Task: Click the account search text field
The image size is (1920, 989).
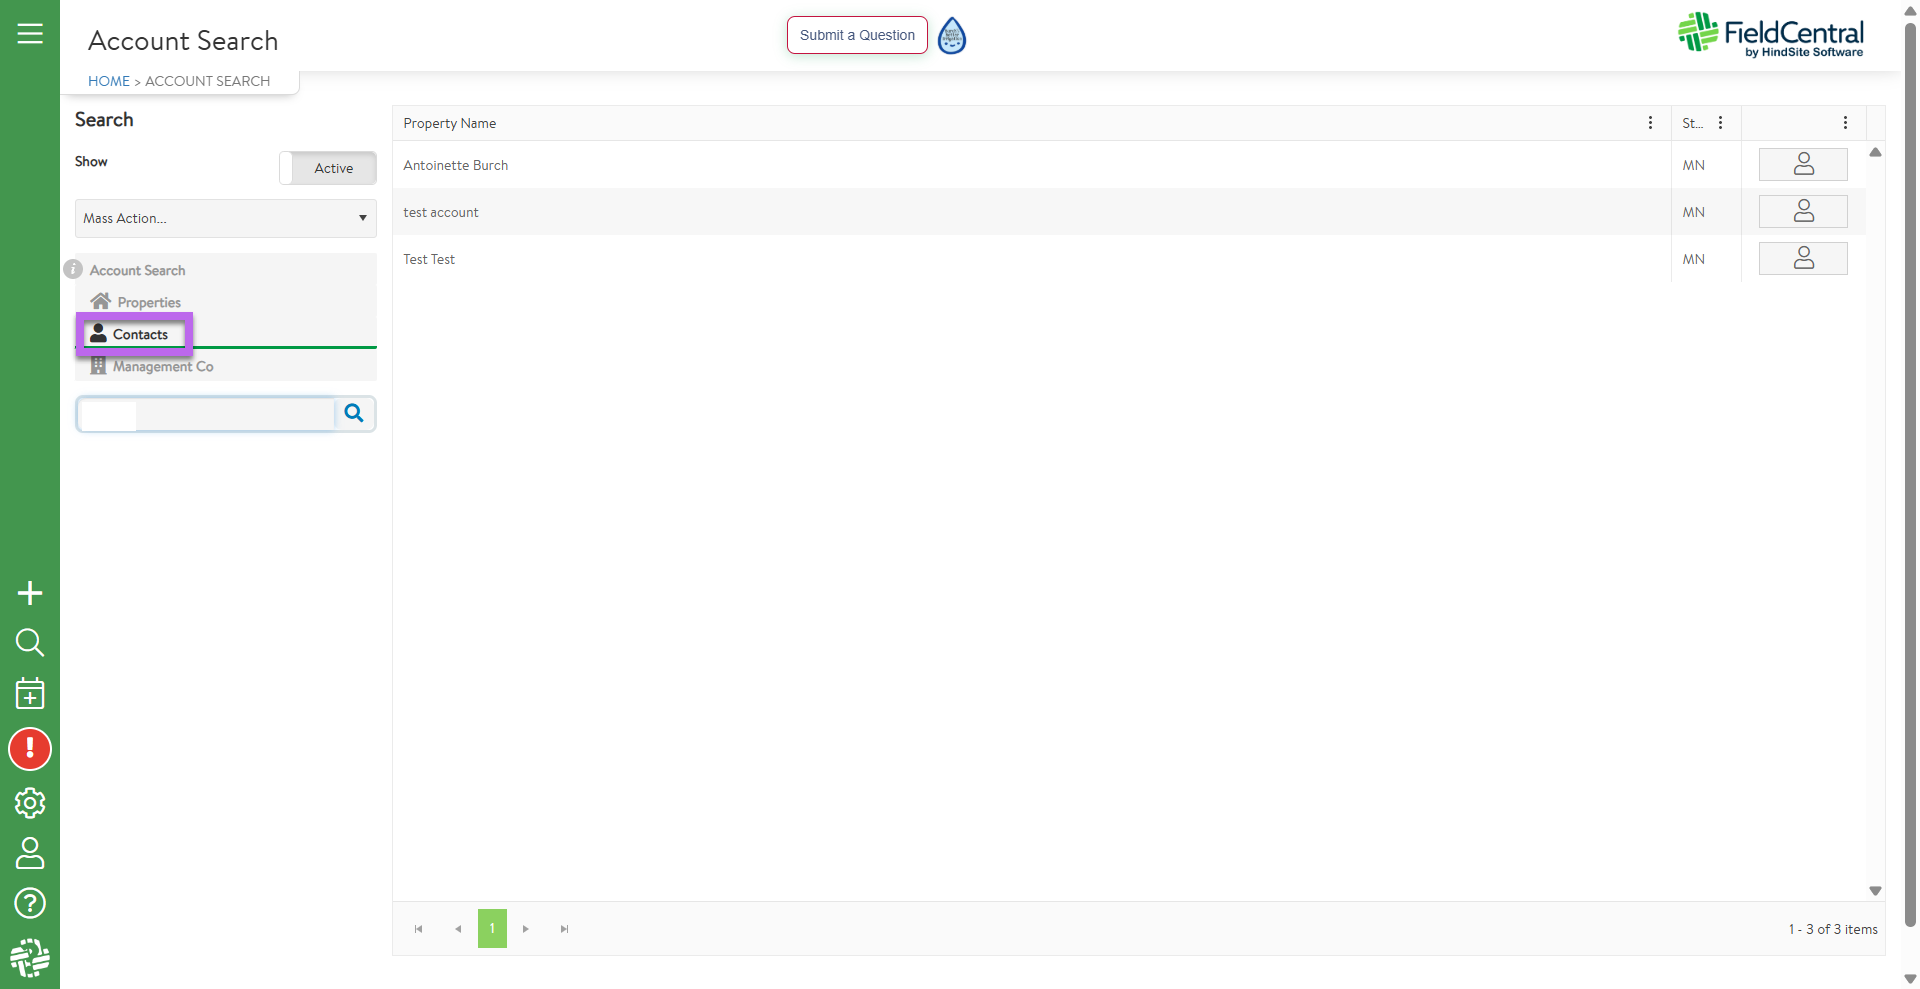Action: (206, 413)
